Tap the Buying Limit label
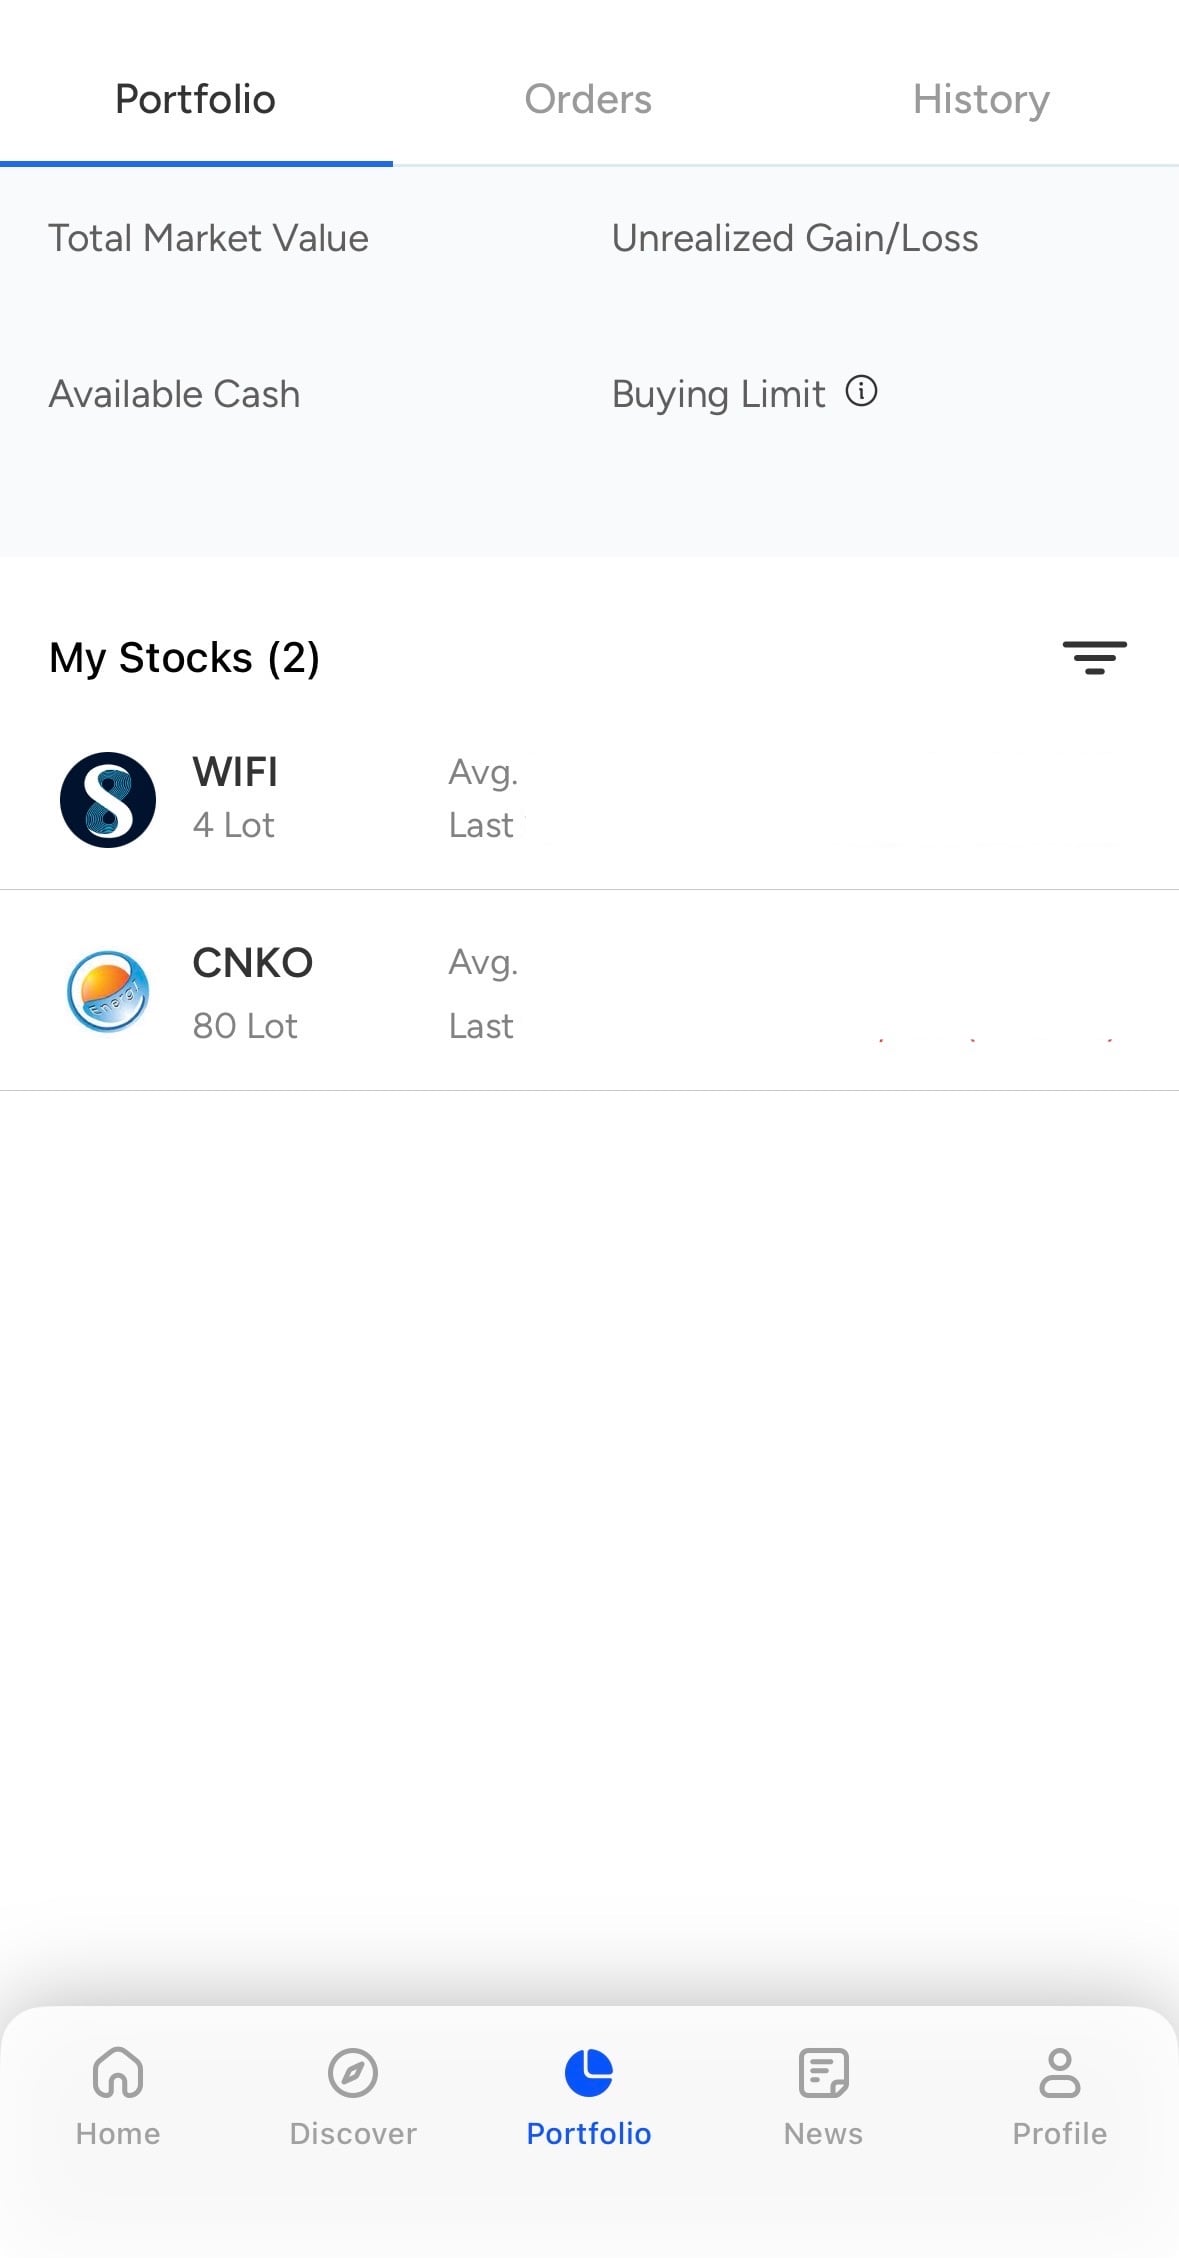The image size is (1179, 2258). 718,394
